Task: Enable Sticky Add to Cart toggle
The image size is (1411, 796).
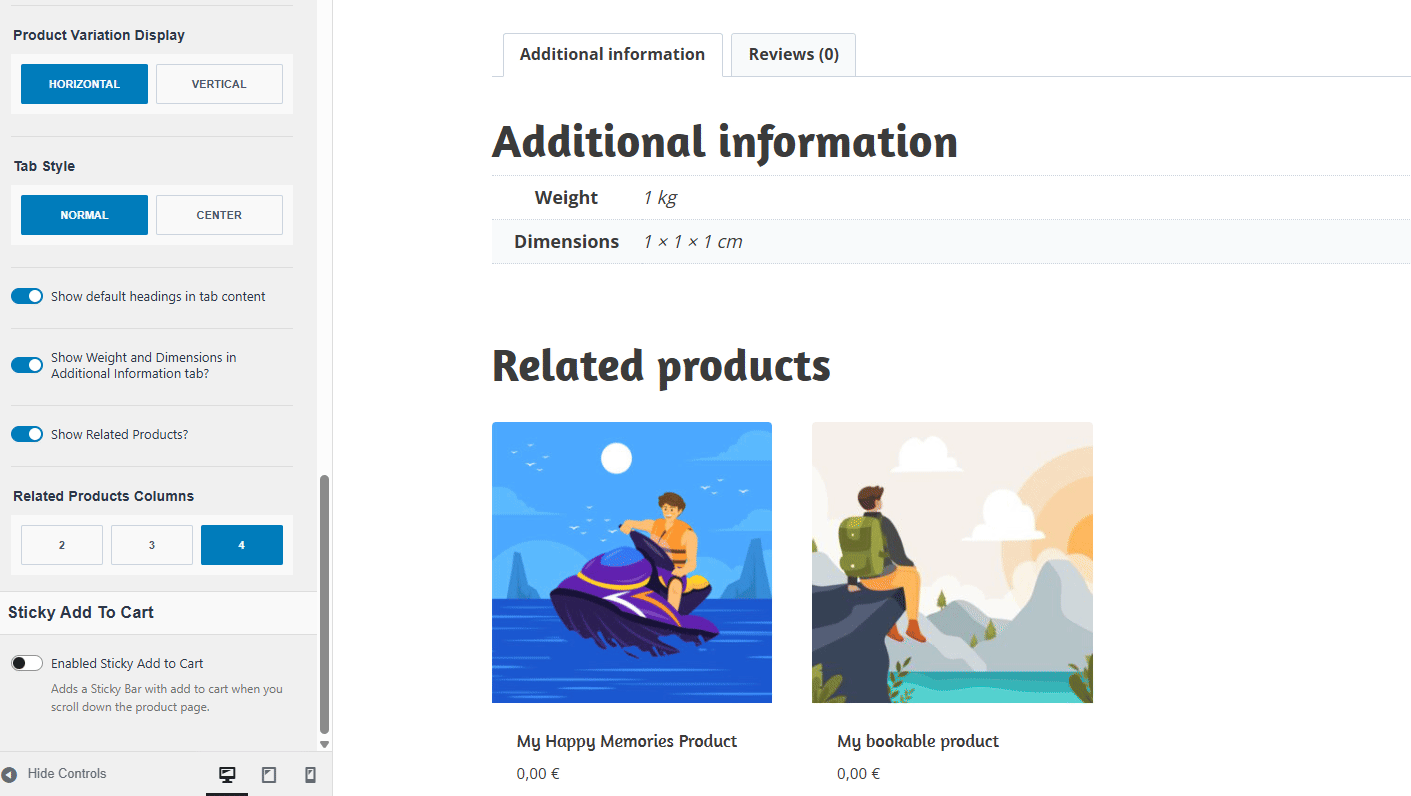Action: coord(27,663)
